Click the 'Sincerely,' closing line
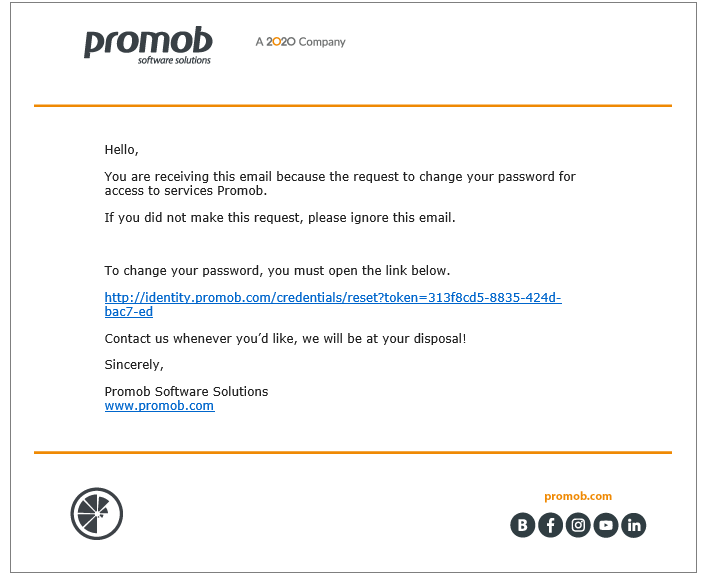 (134, 365)
